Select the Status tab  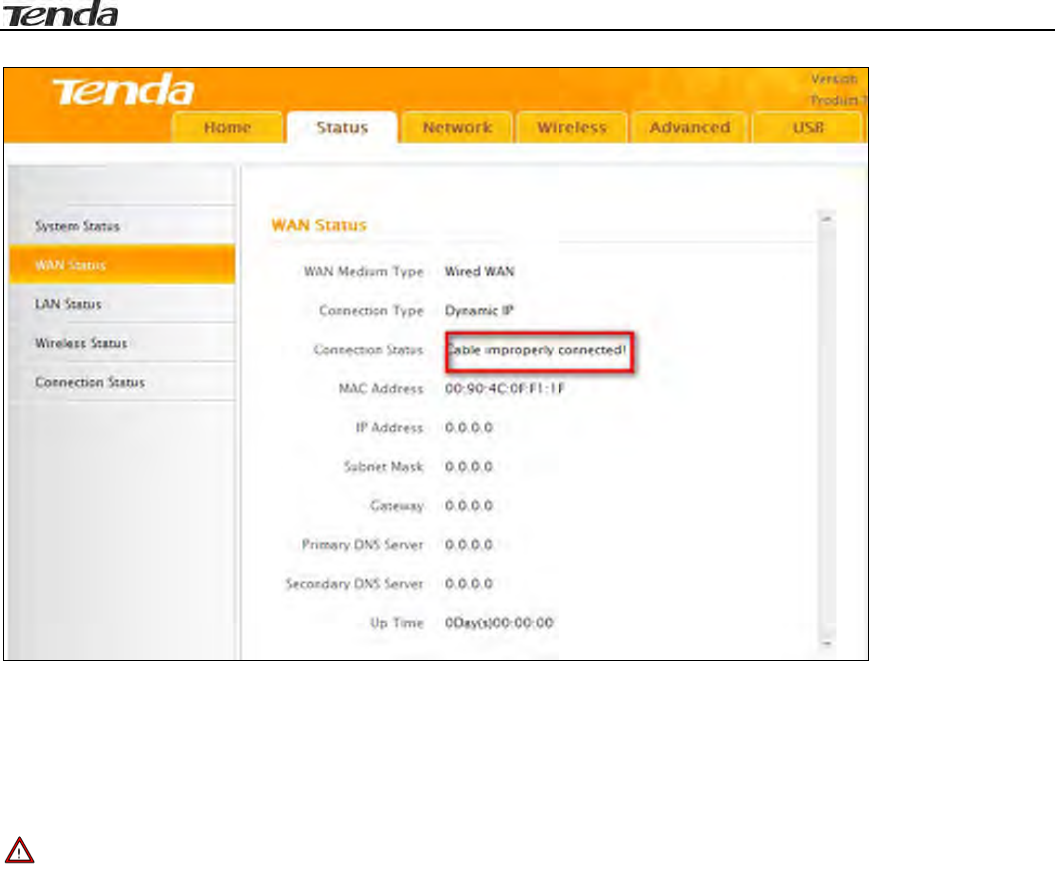(342, 127)
